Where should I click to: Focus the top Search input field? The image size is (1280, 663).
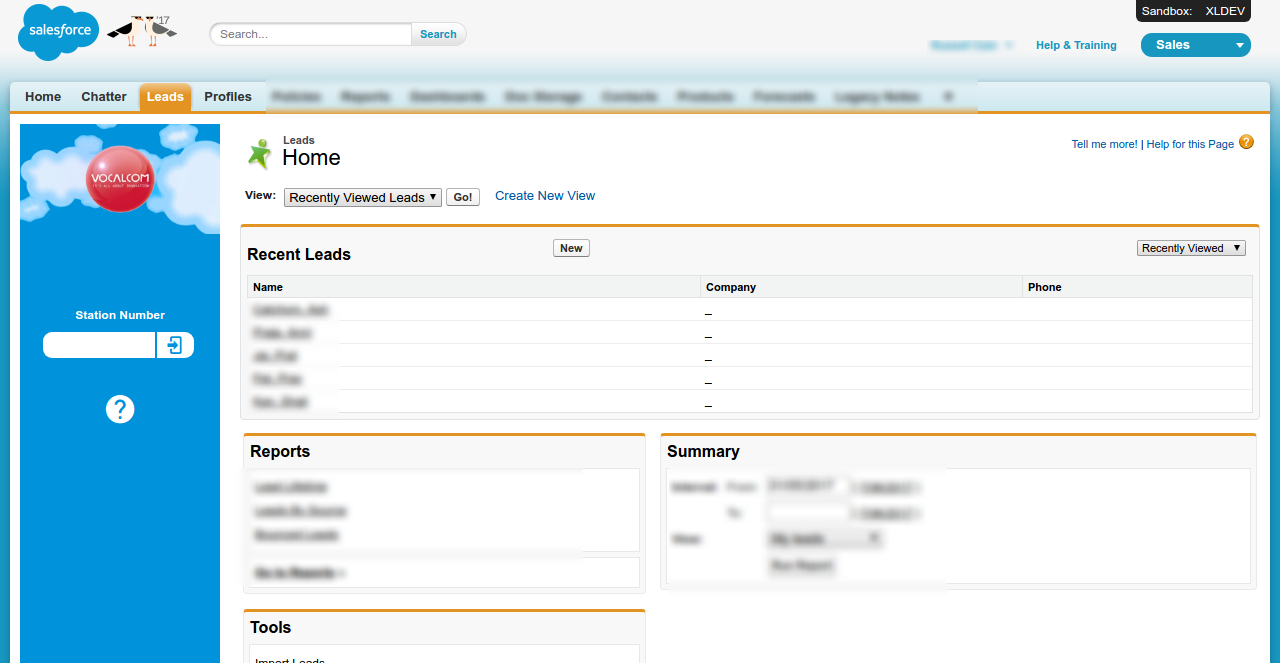[x=311, y=34]
